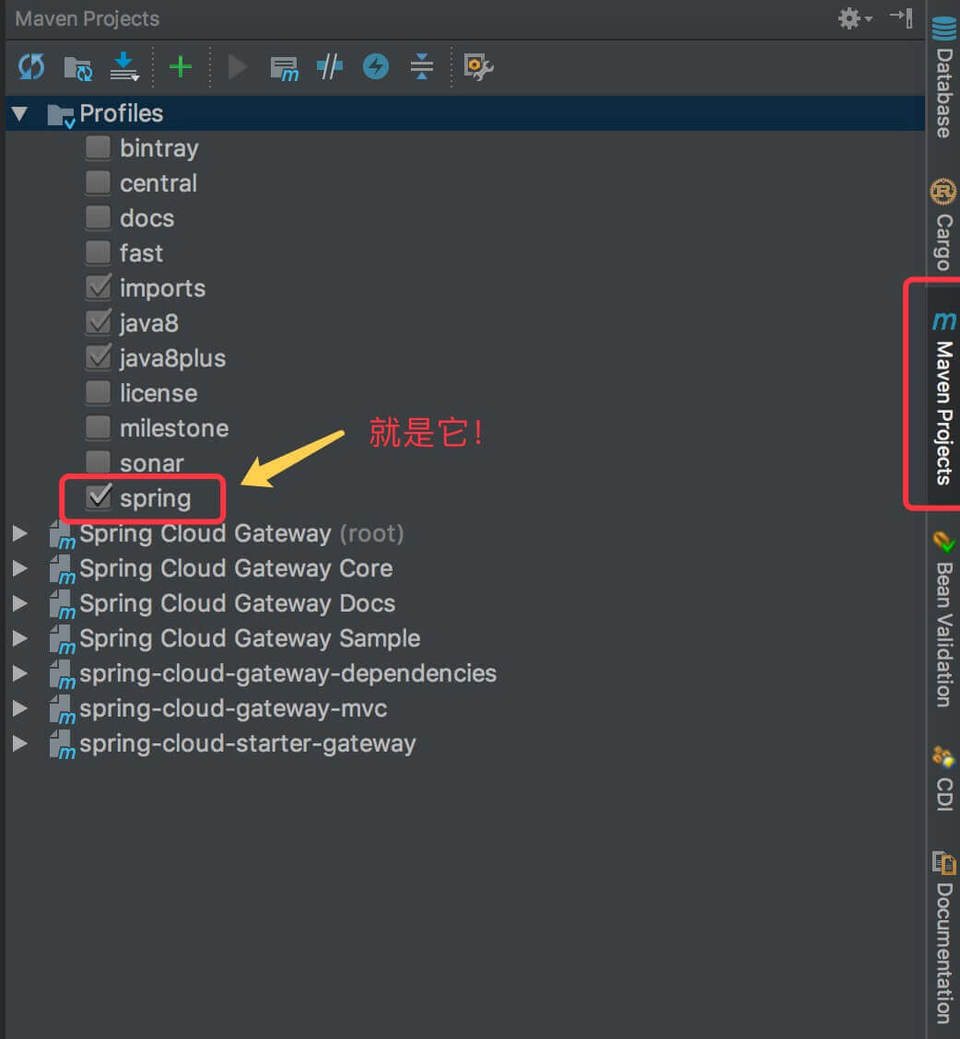
Task: Open Maven Settings with gear-wrench icon
Action: coord(478,66)
